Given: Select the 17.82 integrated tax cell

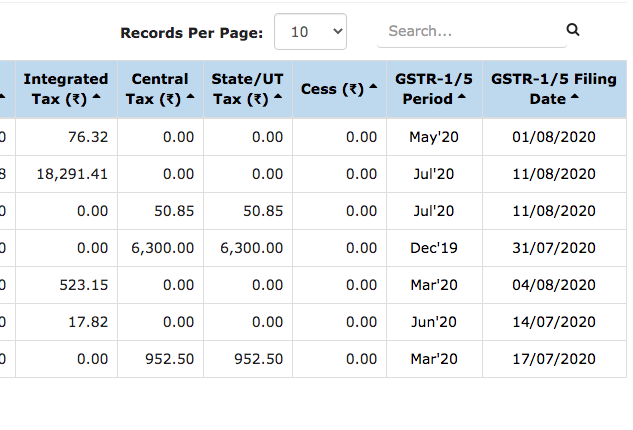Looking at the screenshot, I should (x=66, y=322).
